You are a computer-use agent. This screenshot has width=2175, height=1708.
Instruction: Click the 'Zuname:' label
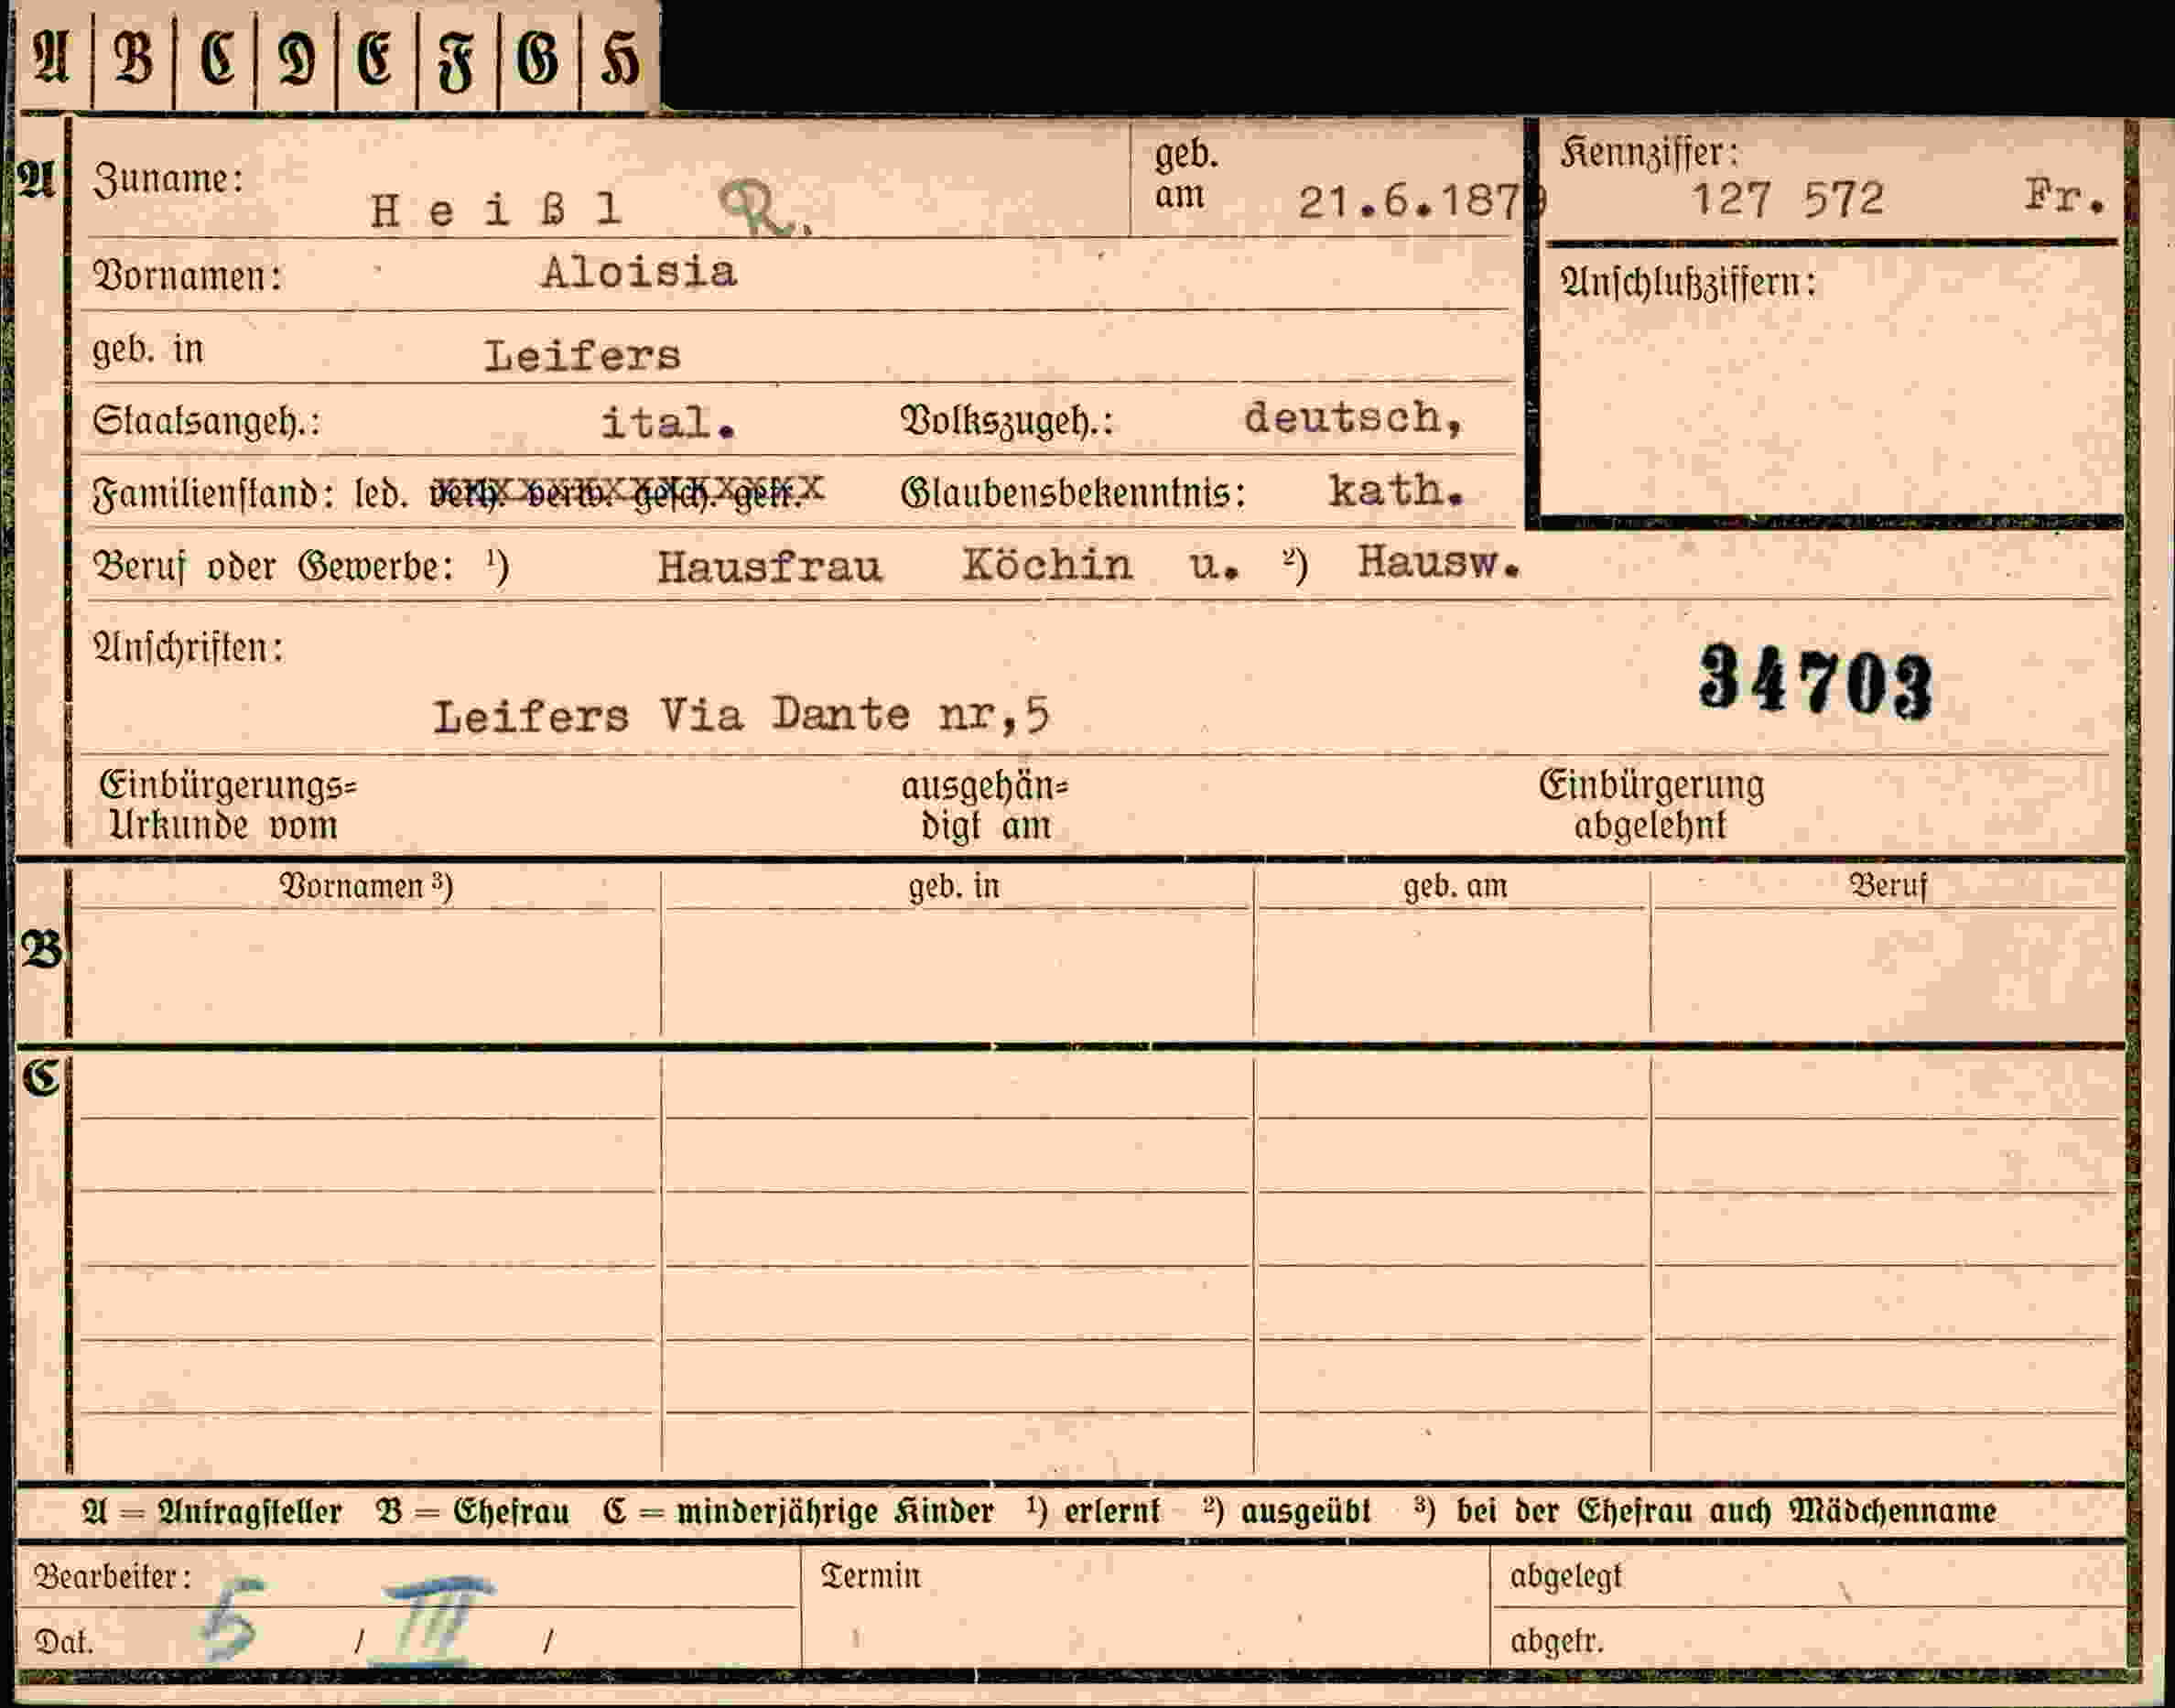[x=168, y=180]
